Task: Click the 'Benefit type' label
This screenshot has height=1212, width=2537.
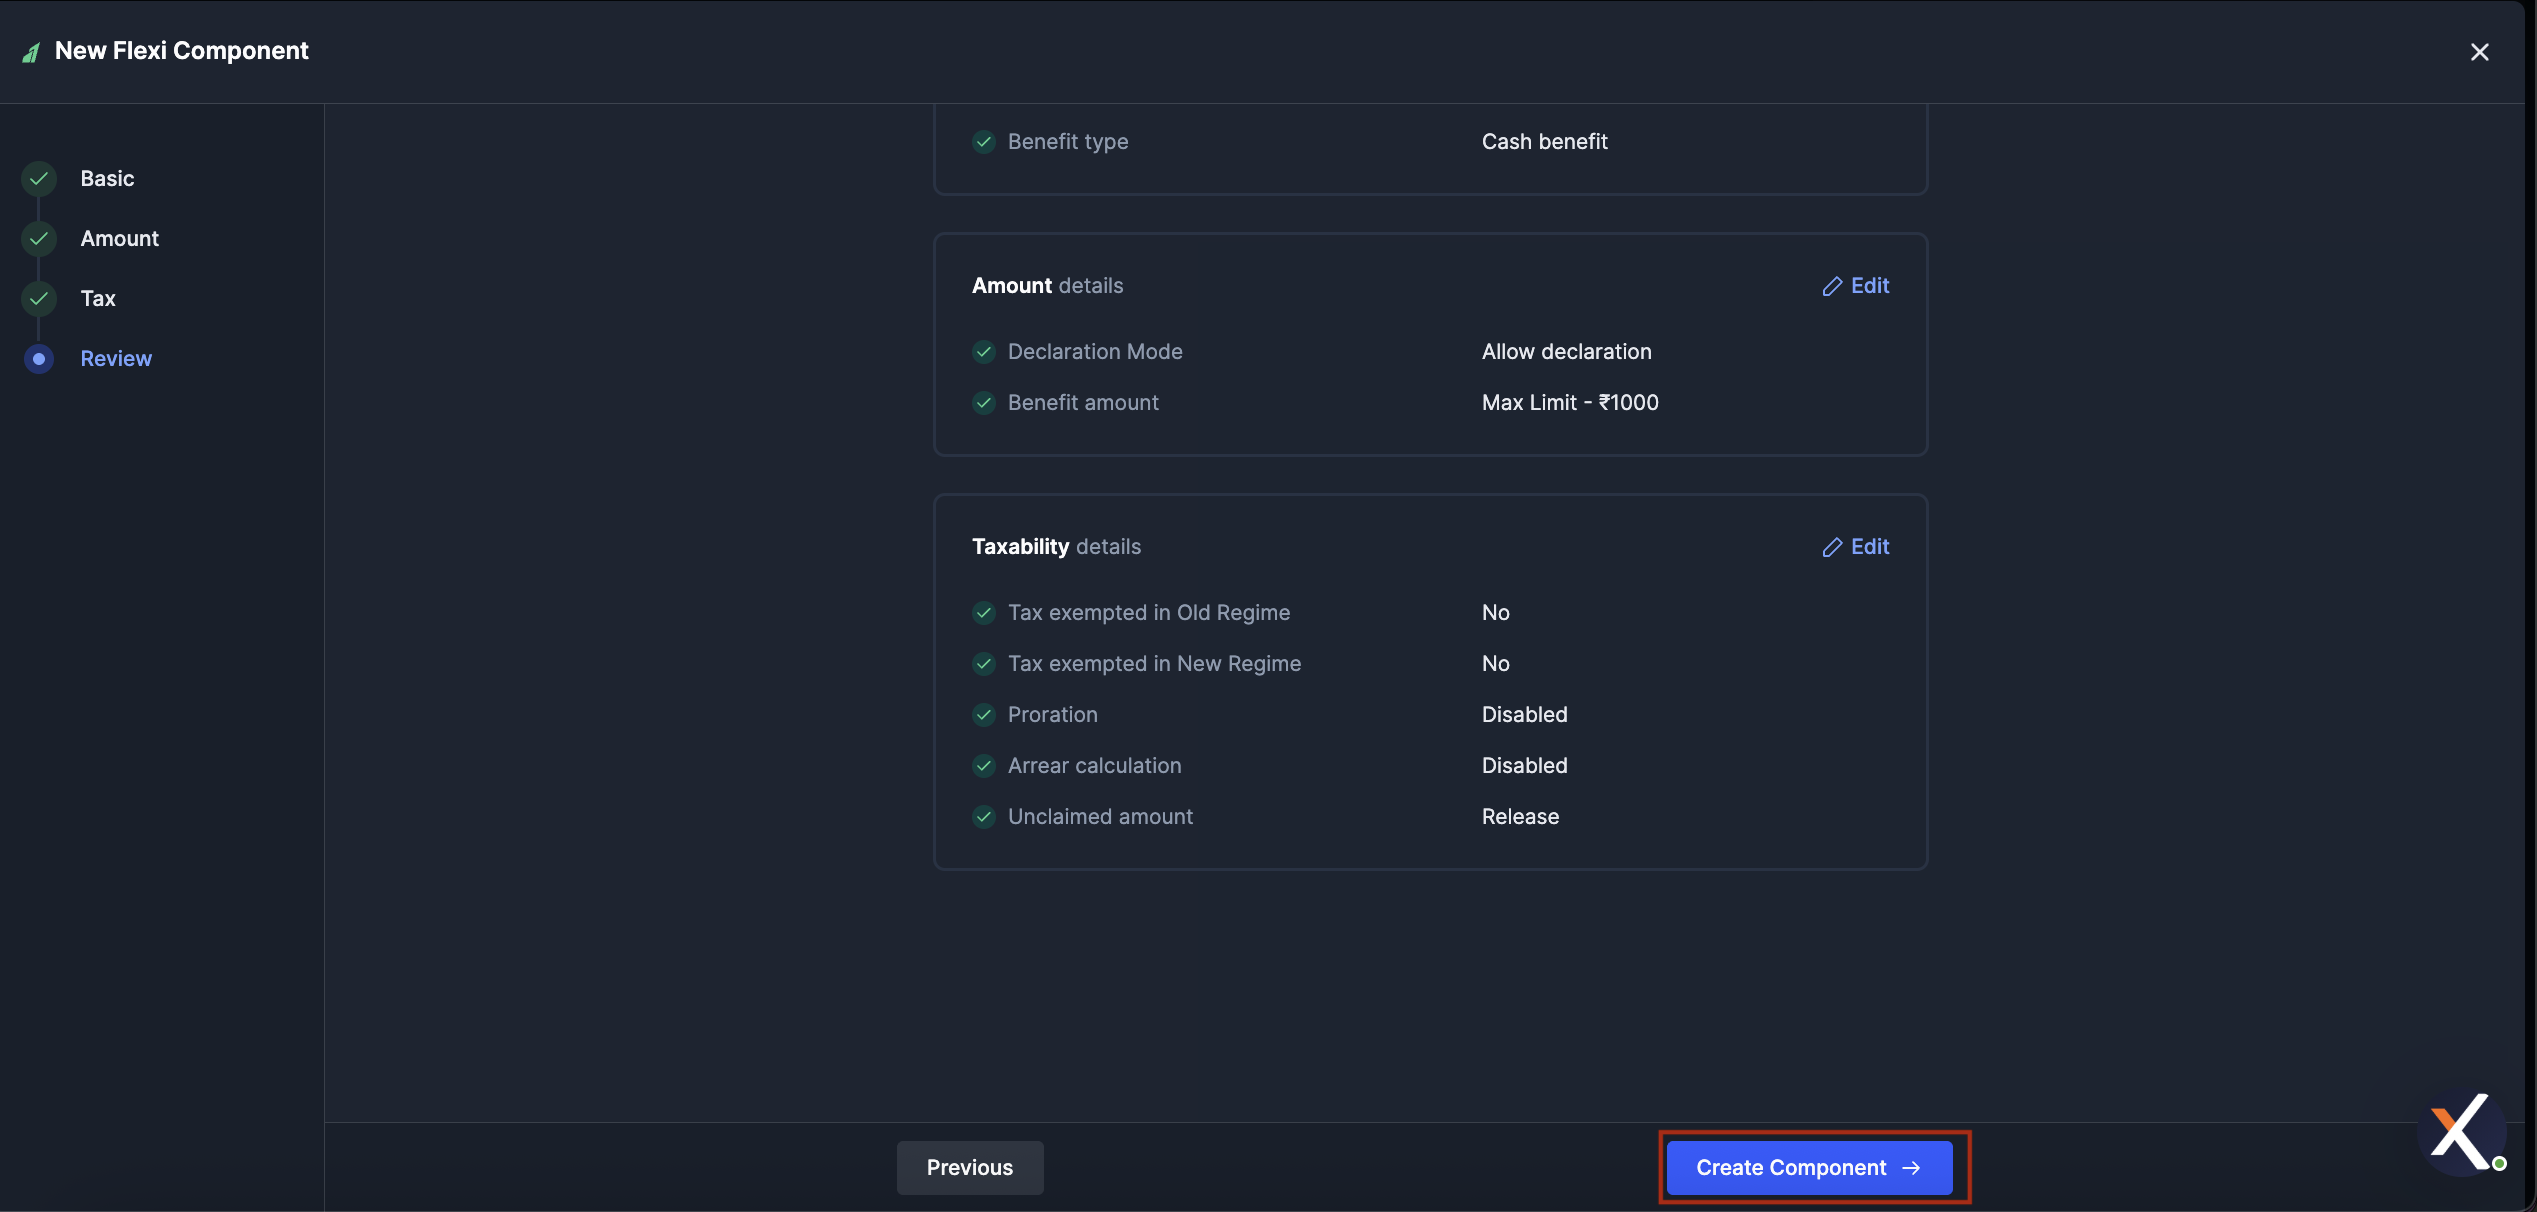Action: pyautogui.click(x=1068, y=142)
